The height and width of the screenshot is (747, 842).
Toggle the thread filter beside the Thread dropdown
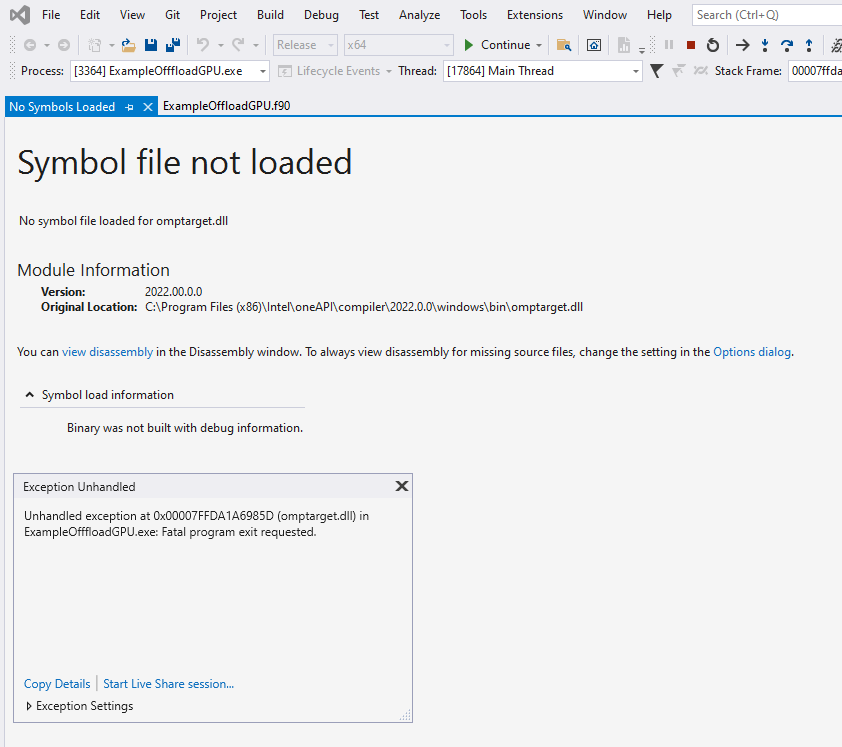point(656,71)
